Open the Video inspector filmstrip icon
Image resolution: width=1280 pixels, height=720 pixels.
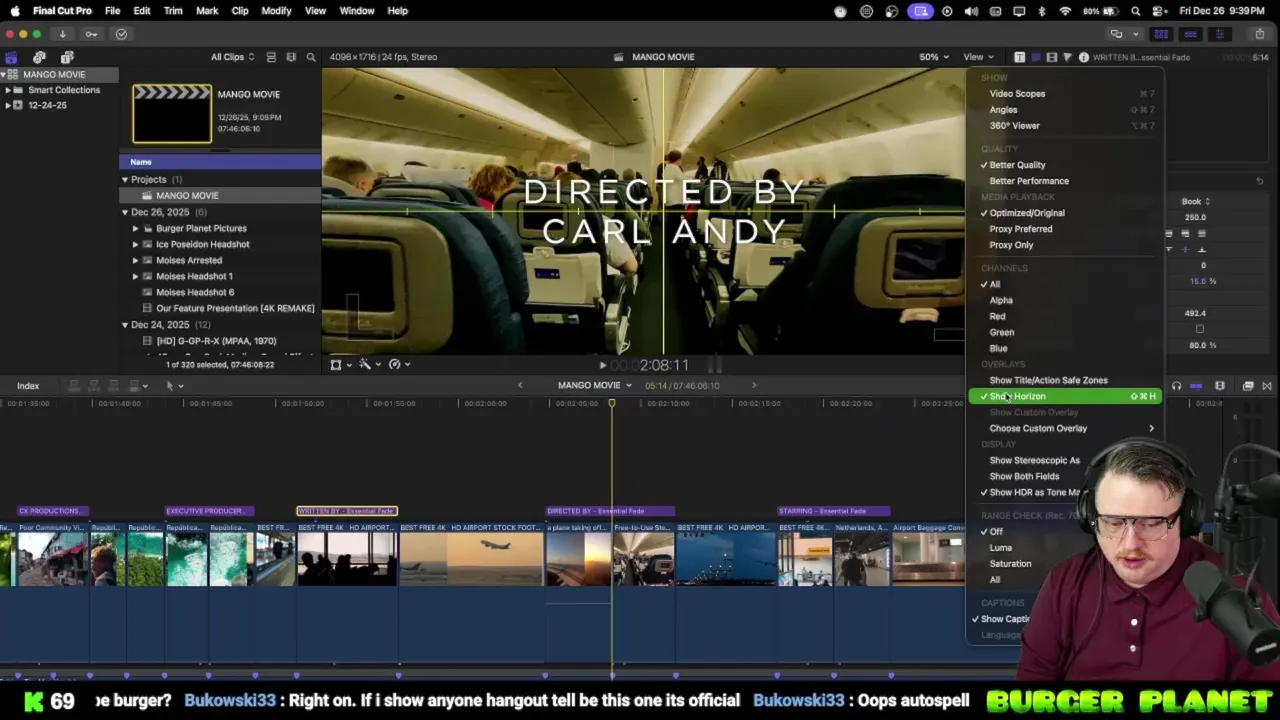(x=1051, y=57)
